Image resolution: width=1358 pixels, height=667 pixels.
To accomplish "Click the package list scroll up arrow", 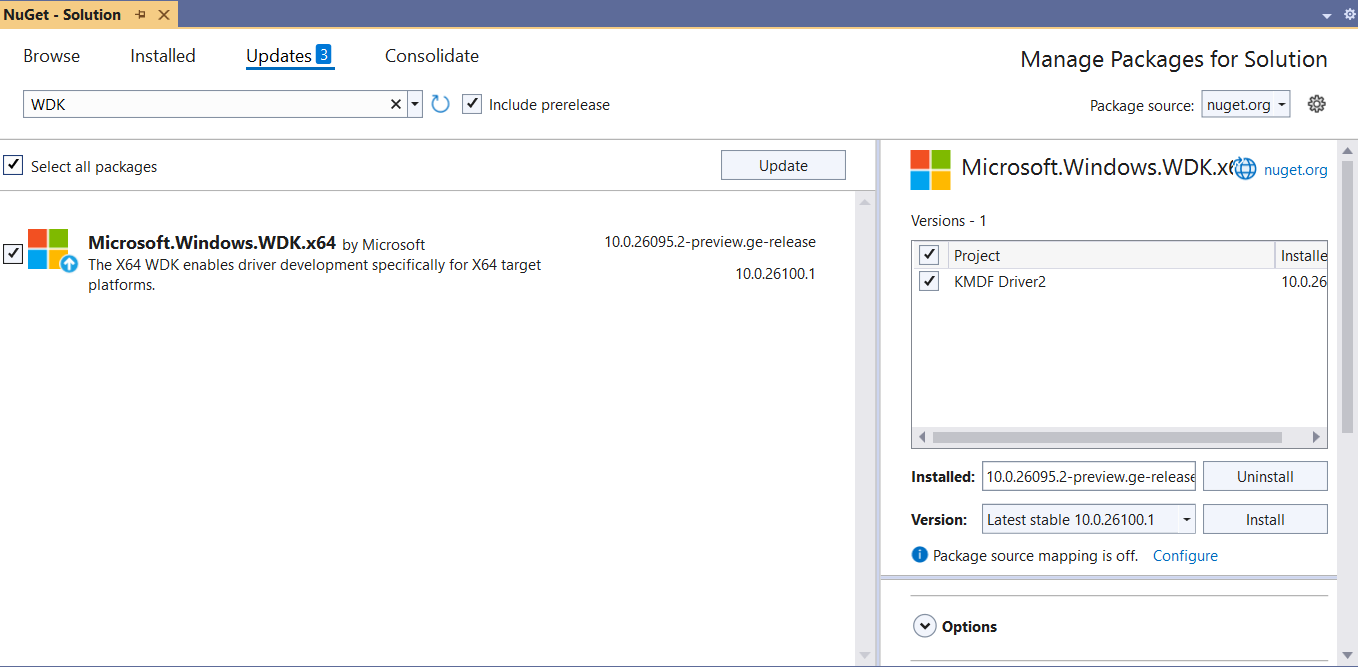I will (x=865, y=202).
